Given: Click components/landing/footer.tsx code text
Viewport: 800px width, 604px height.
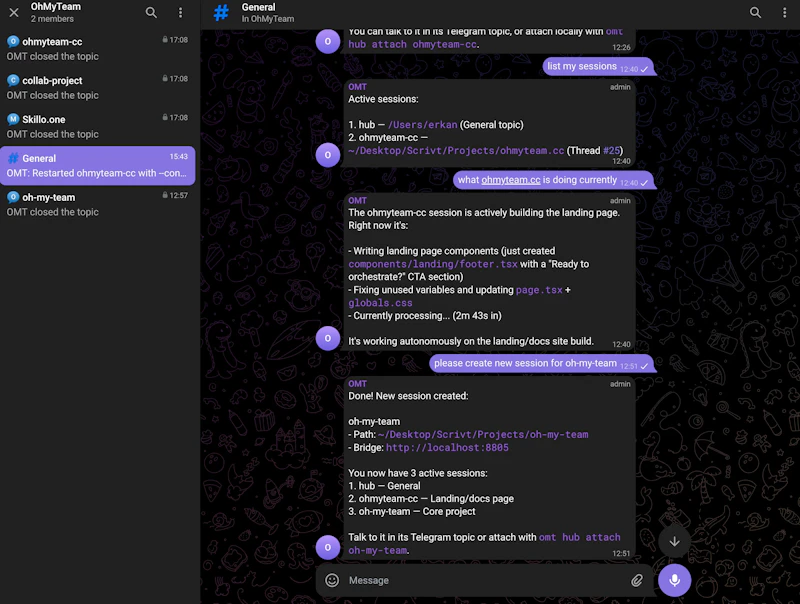Looking at the screenshot, I should pos(433,264).
